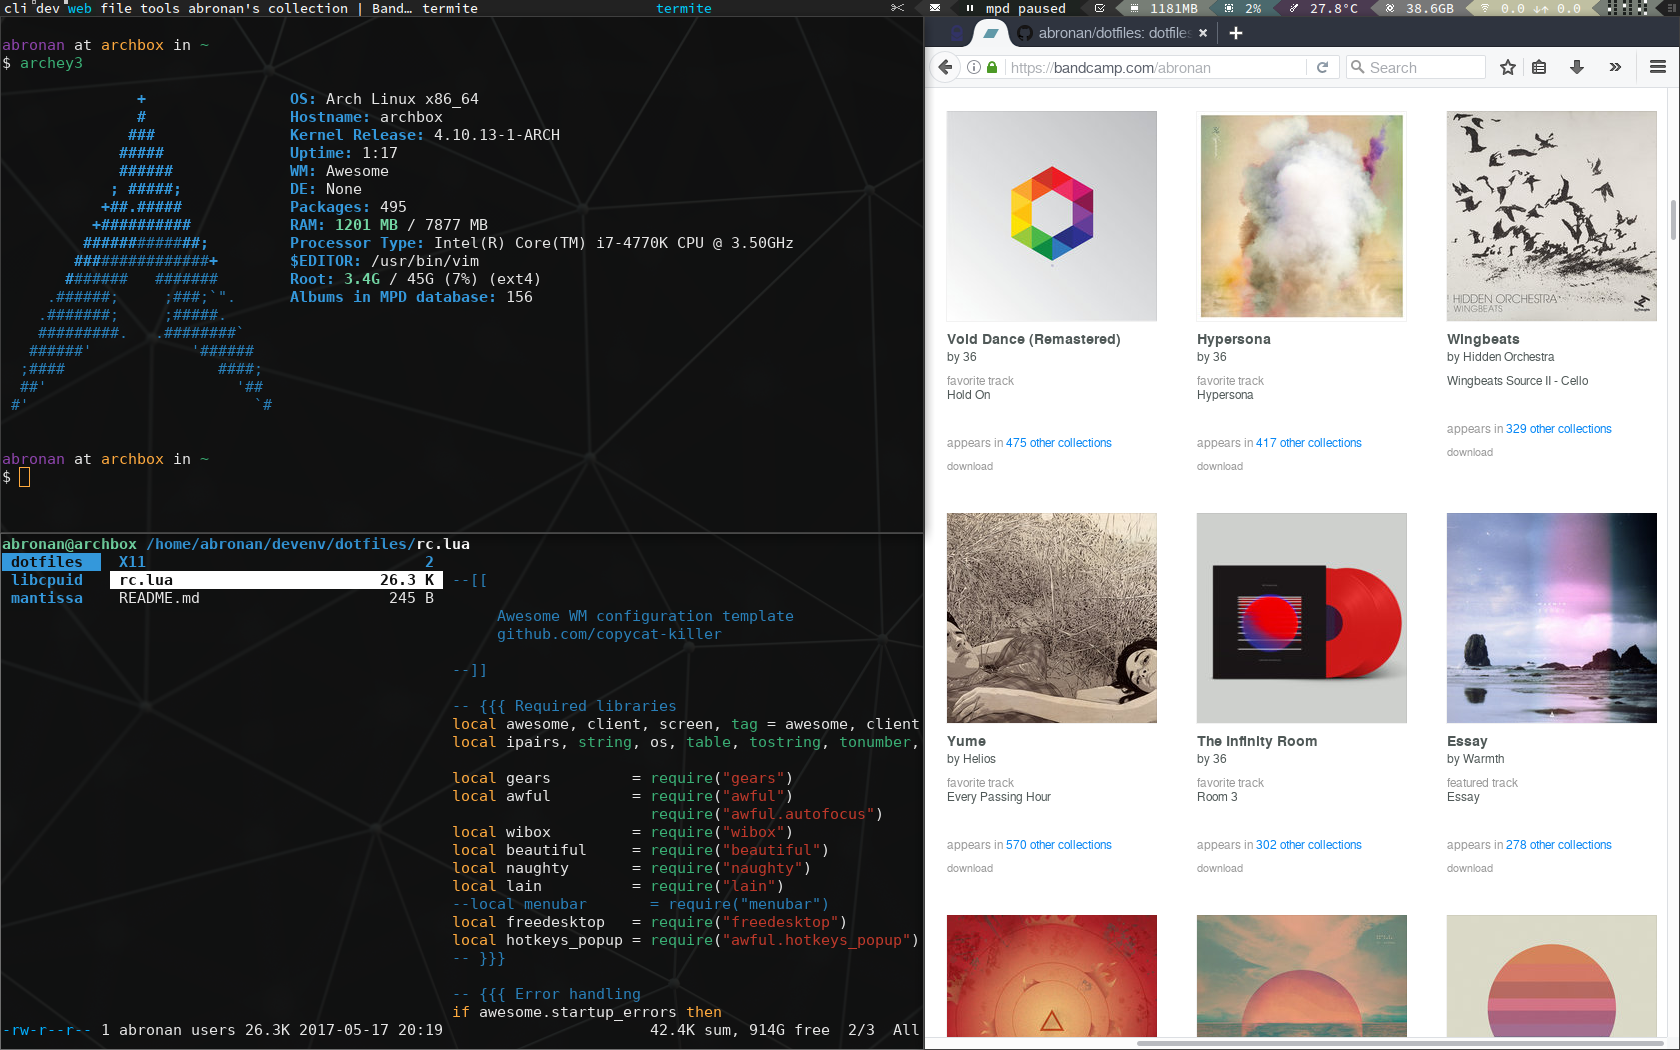Switch to the cli workspace tag
Screen dimensions: 1680x1050
(x=15, y=8)
